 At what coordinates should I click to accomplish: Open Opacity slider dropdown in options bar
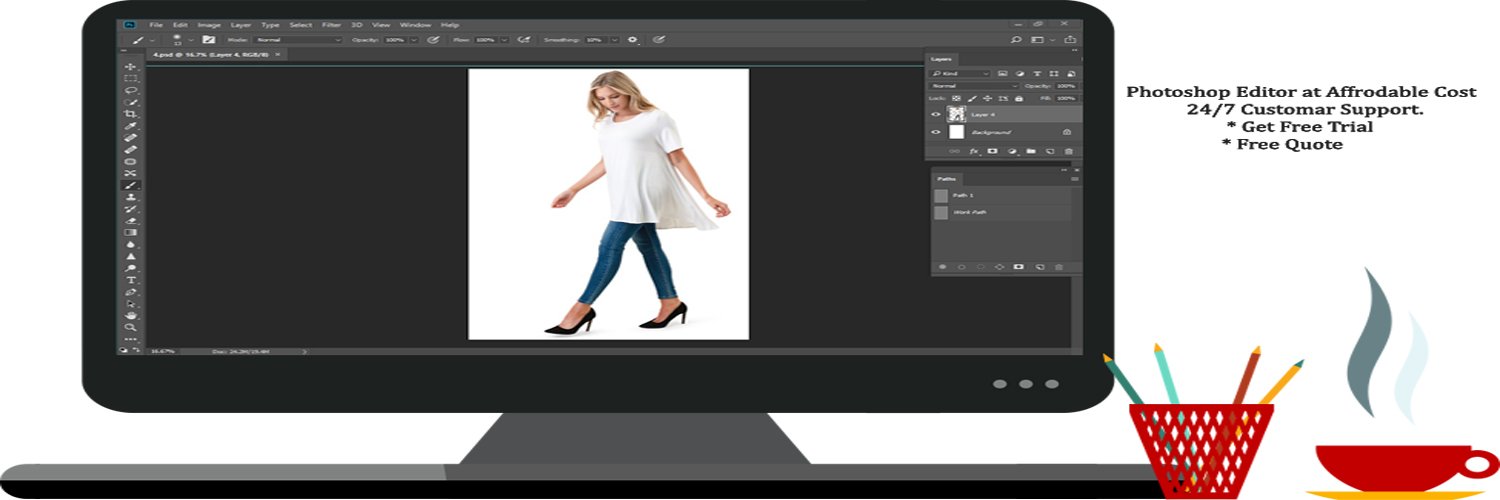point(414,40)
